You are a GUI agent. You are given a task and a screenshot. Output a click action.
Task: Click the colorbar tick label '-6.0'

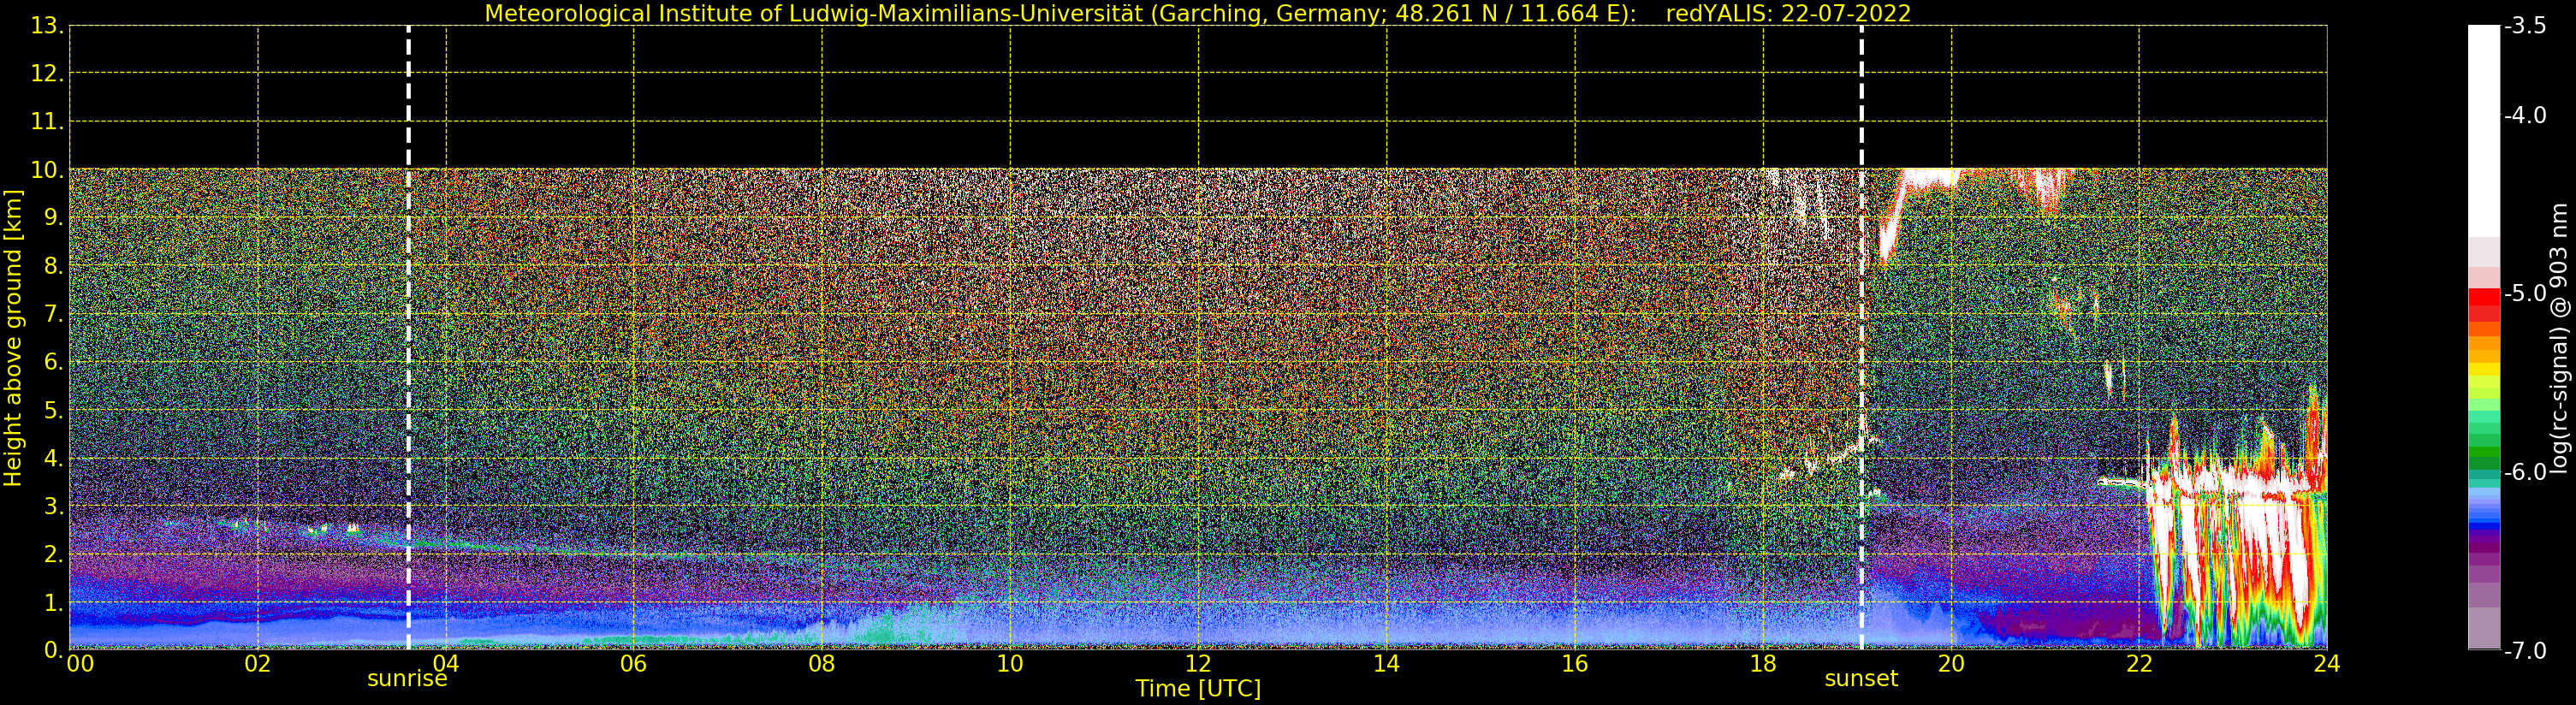pos(2526,472)
